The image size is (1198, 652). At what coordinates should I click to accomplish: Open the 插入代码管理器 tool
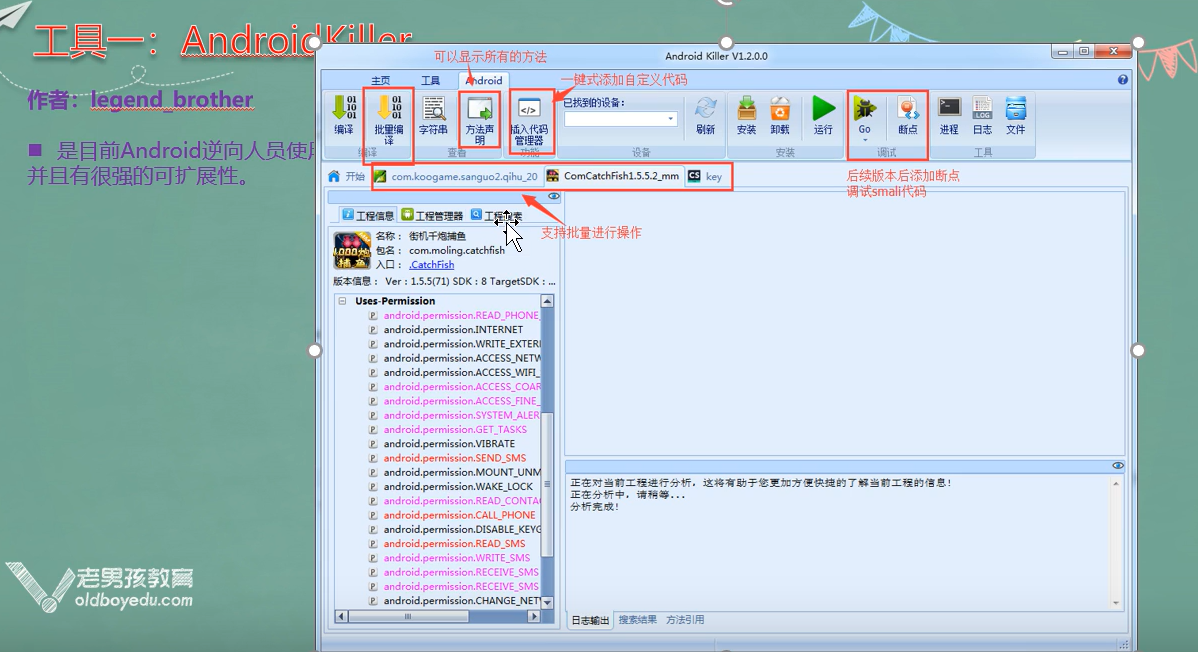coord(529,120)
